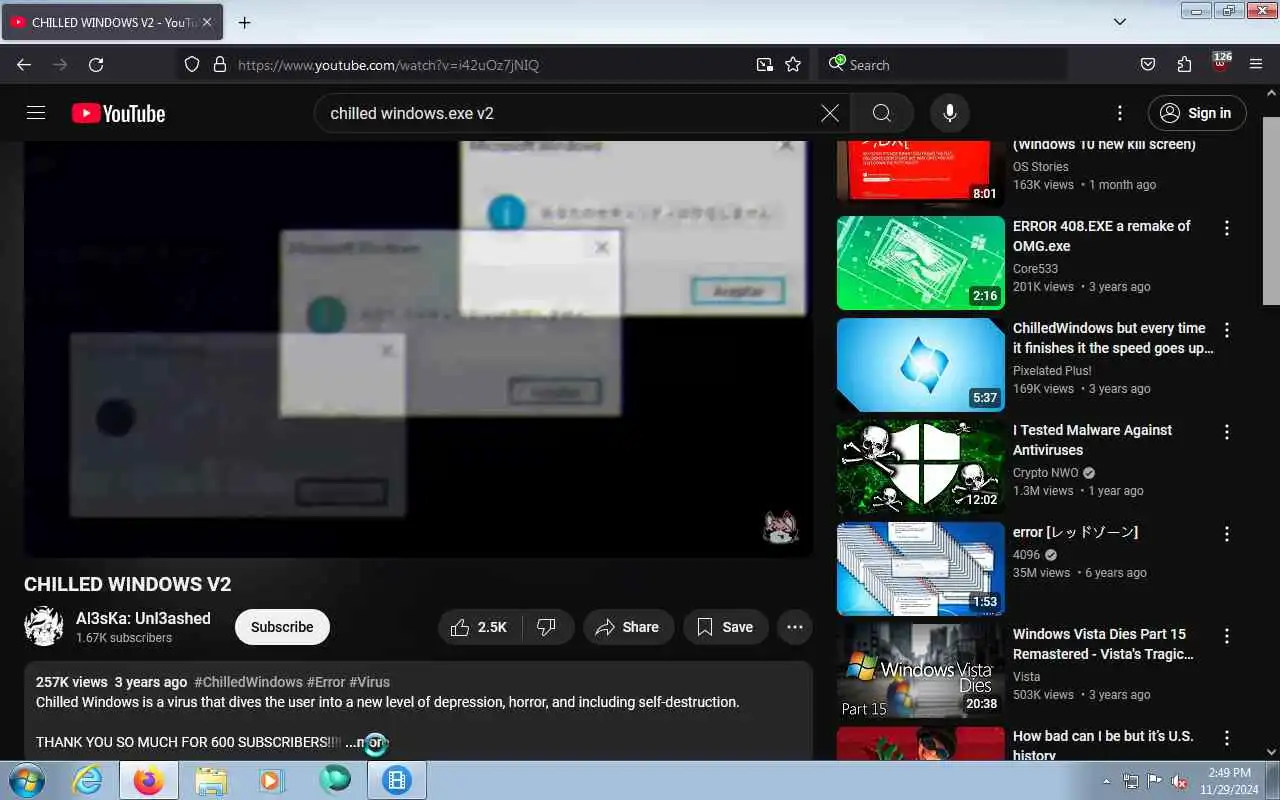The image size is (1280, 800).
Task: Click the Firefox Search box
Action: (x=940, y=65)
